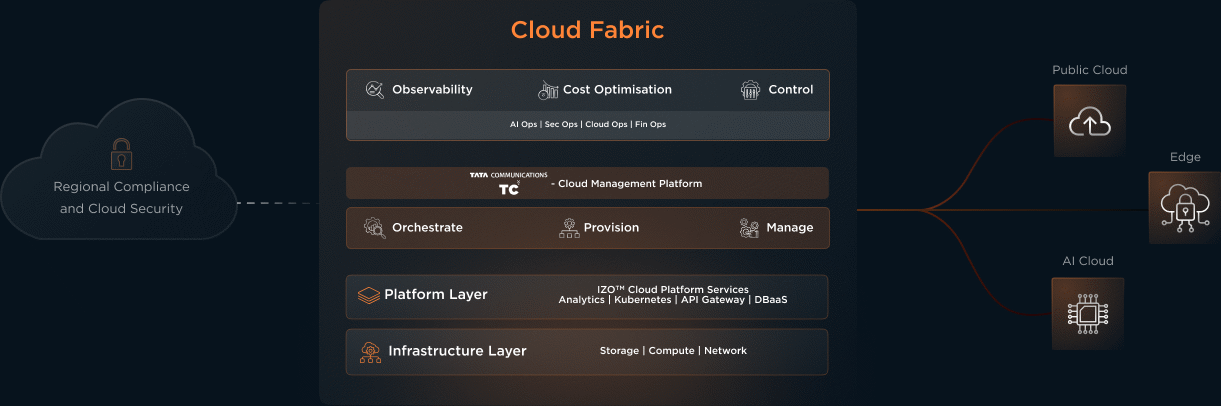Click the Observability label
The width and height of the screenshot is (1221, 406).
click(432, 90)
